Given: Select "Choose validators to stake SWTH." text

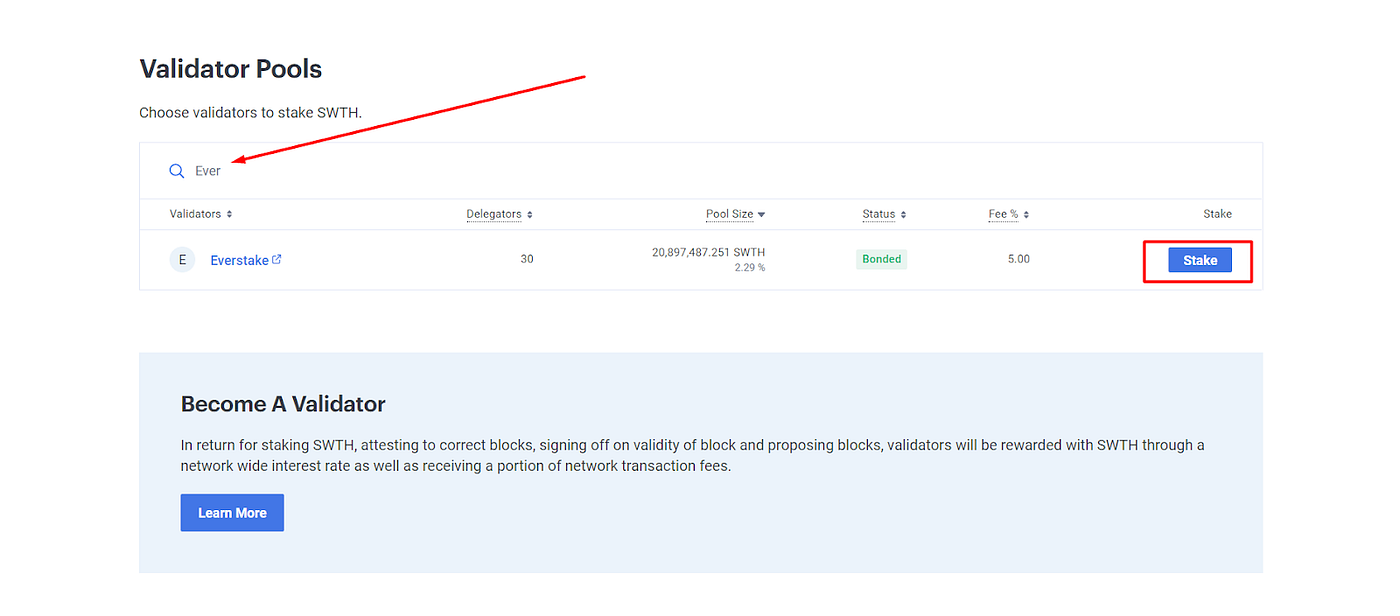Looking at the screenshot, I should (250, 113).
